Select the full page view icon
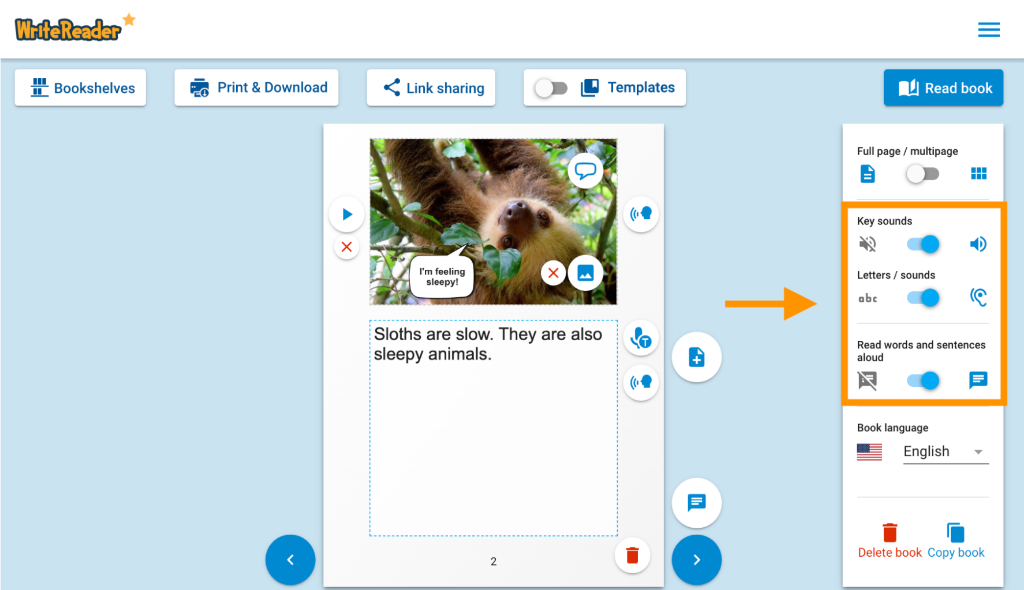The width and height of the screenshot is (1024, 590). point(867,174)
